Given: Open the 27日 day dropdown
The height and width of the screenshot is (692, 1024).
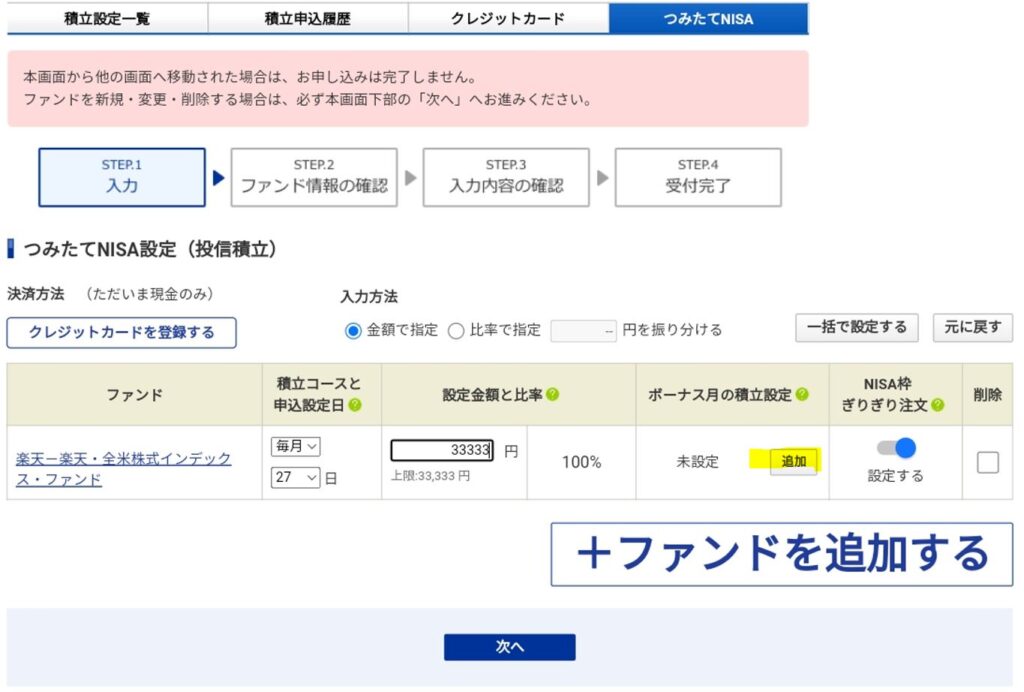Looking at the screenshot, I should coord(296,478).
